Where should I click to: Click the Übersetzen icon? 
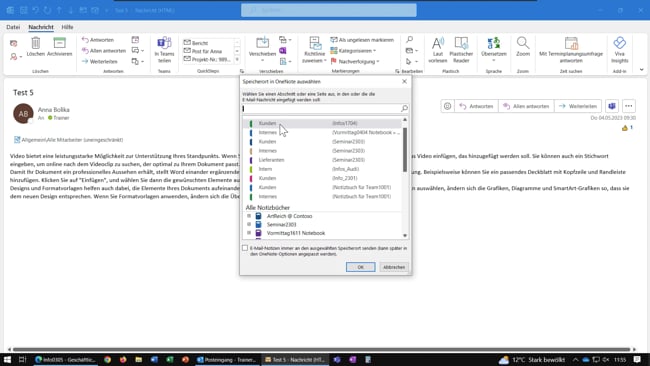coord(494,43)
